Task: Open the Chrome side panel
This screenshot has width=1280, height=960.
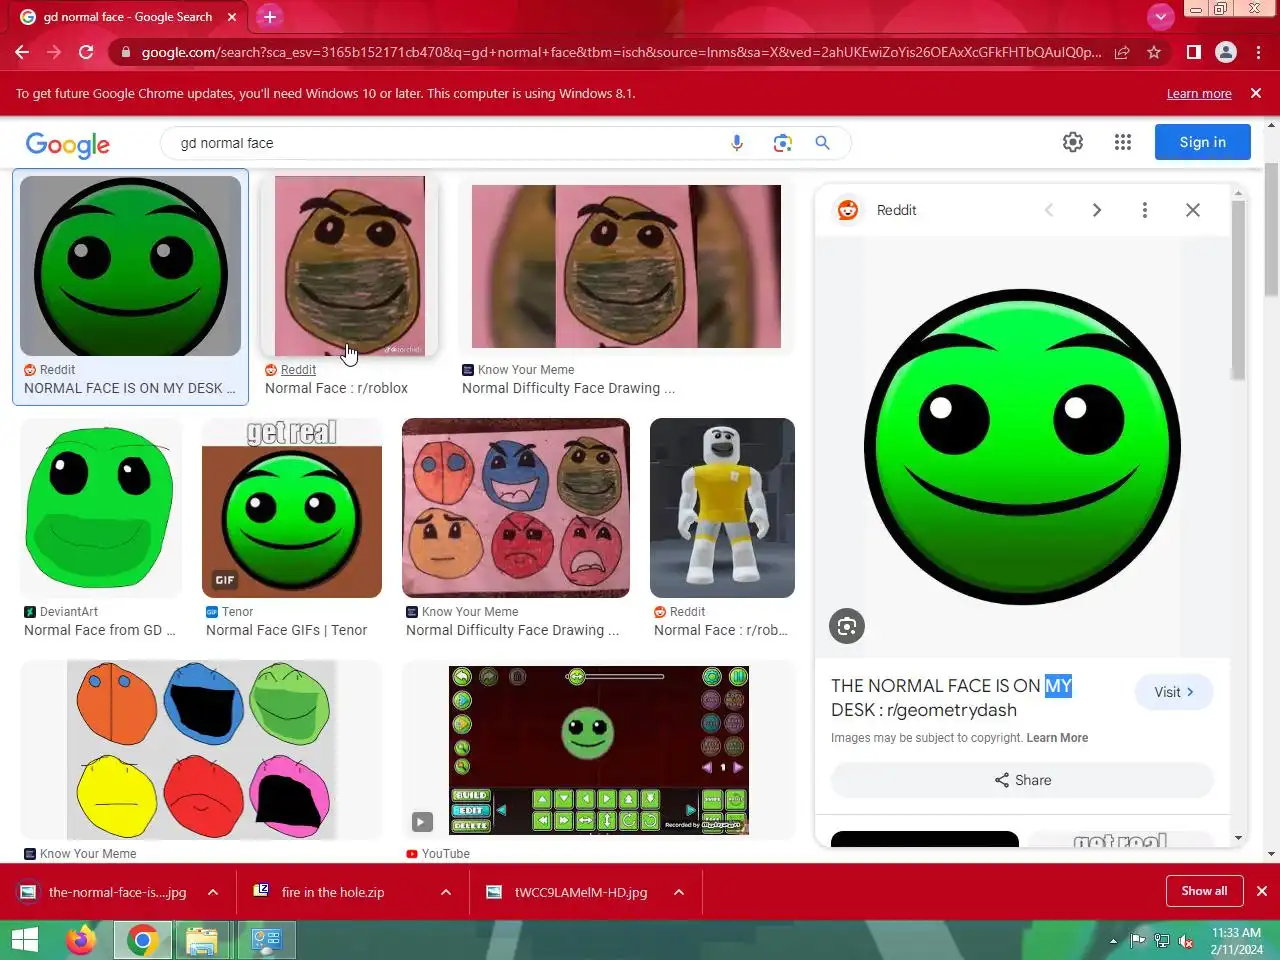Action: click(1193, 52)
